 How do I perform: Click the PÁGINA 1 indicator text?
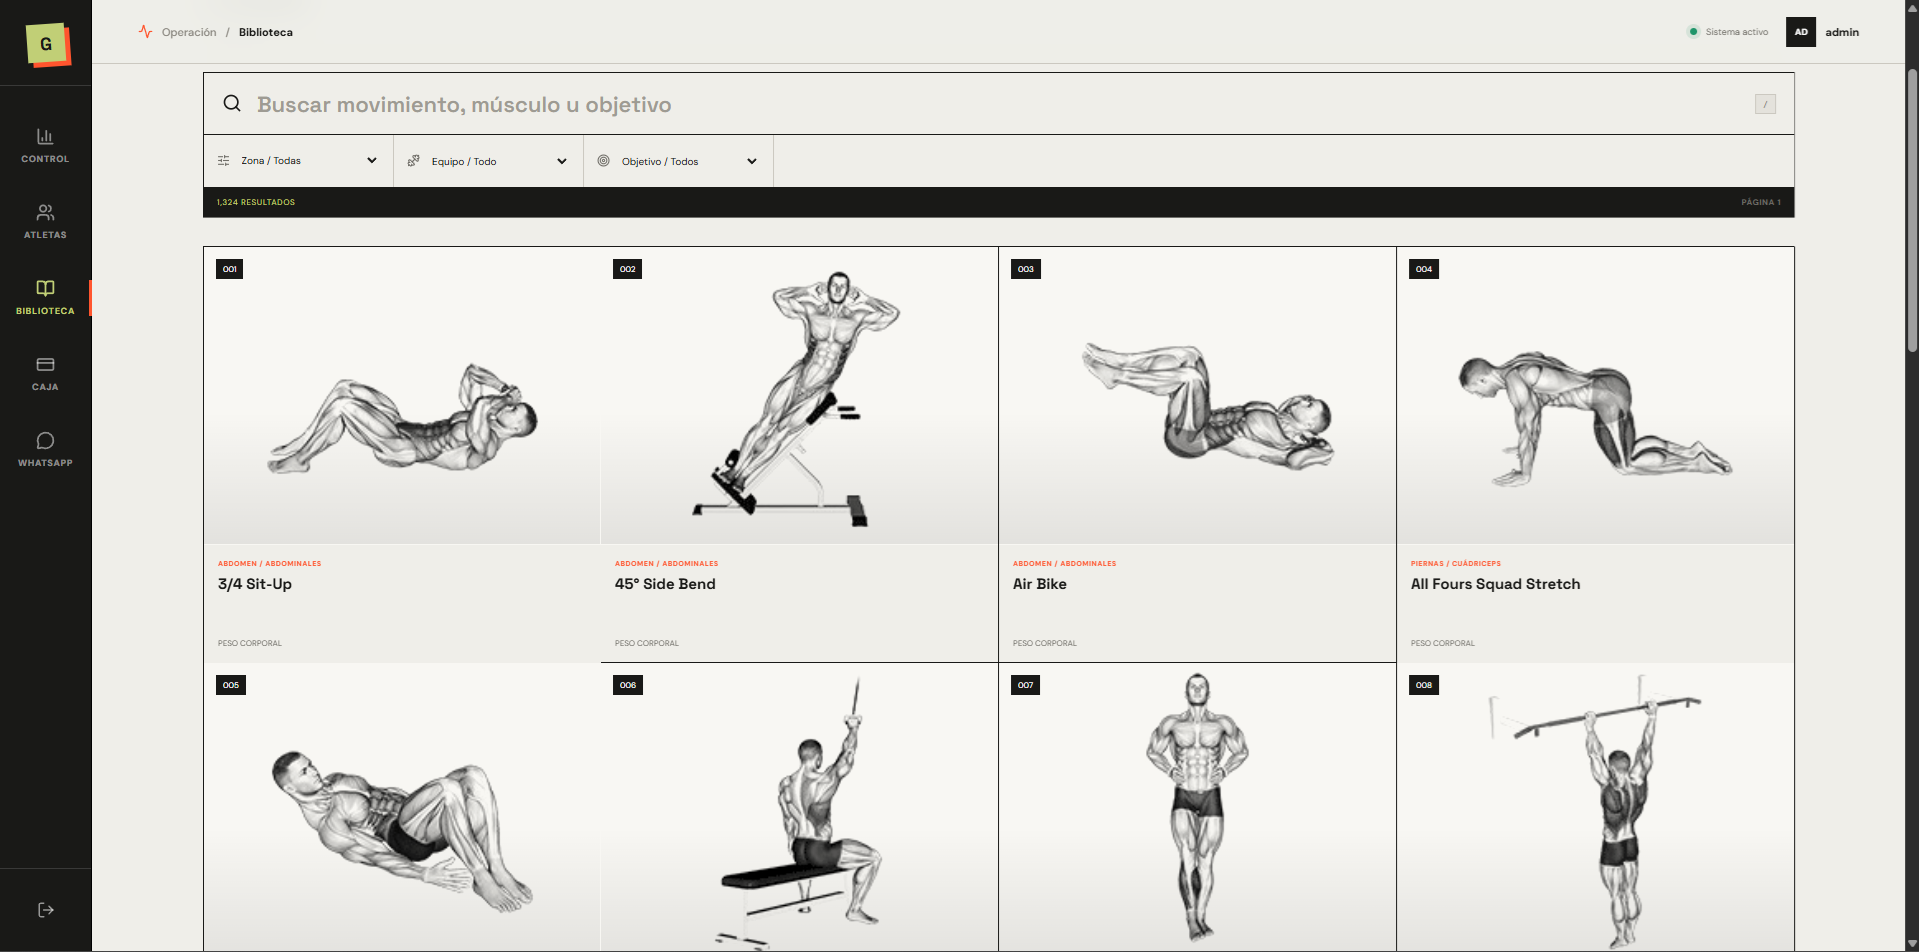(x=1761, y=202)
